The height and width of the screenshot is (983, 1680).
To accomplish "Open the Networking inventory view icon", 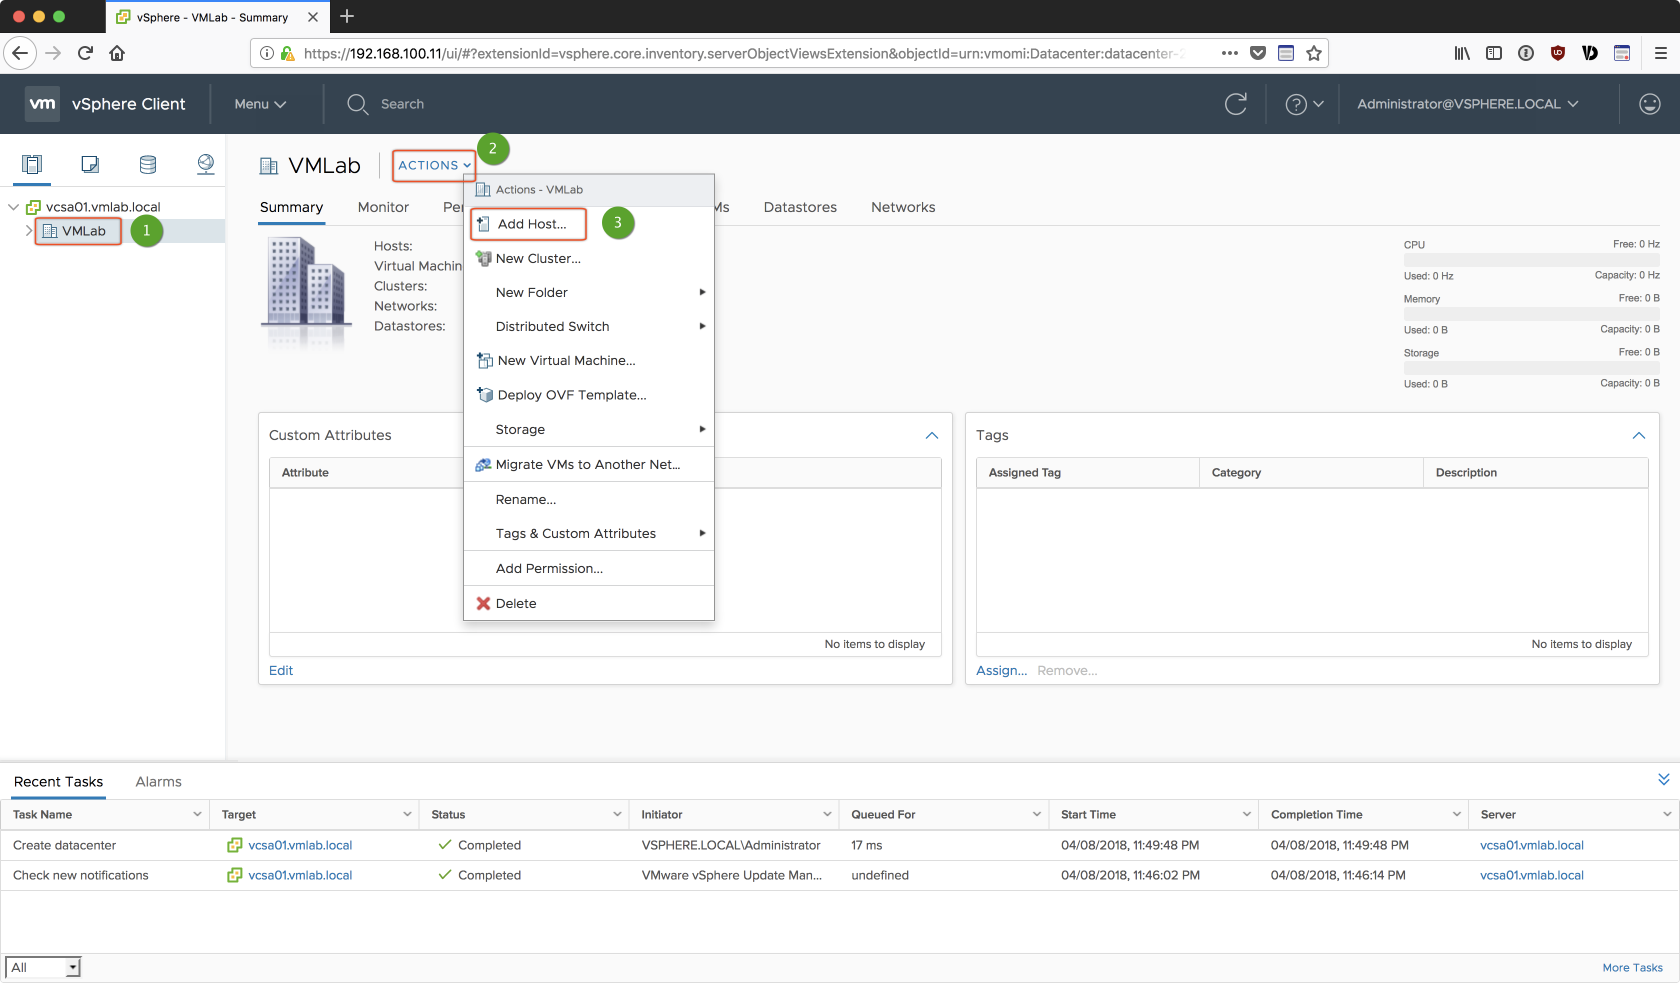I will pos(206,164).
